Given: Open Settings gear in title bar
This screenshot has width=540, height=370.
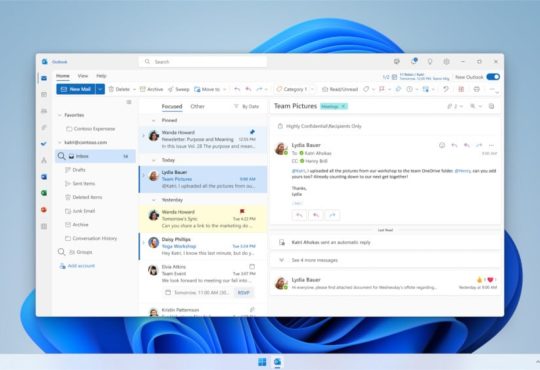Looking at the screenshot, I should click(447, 62).
